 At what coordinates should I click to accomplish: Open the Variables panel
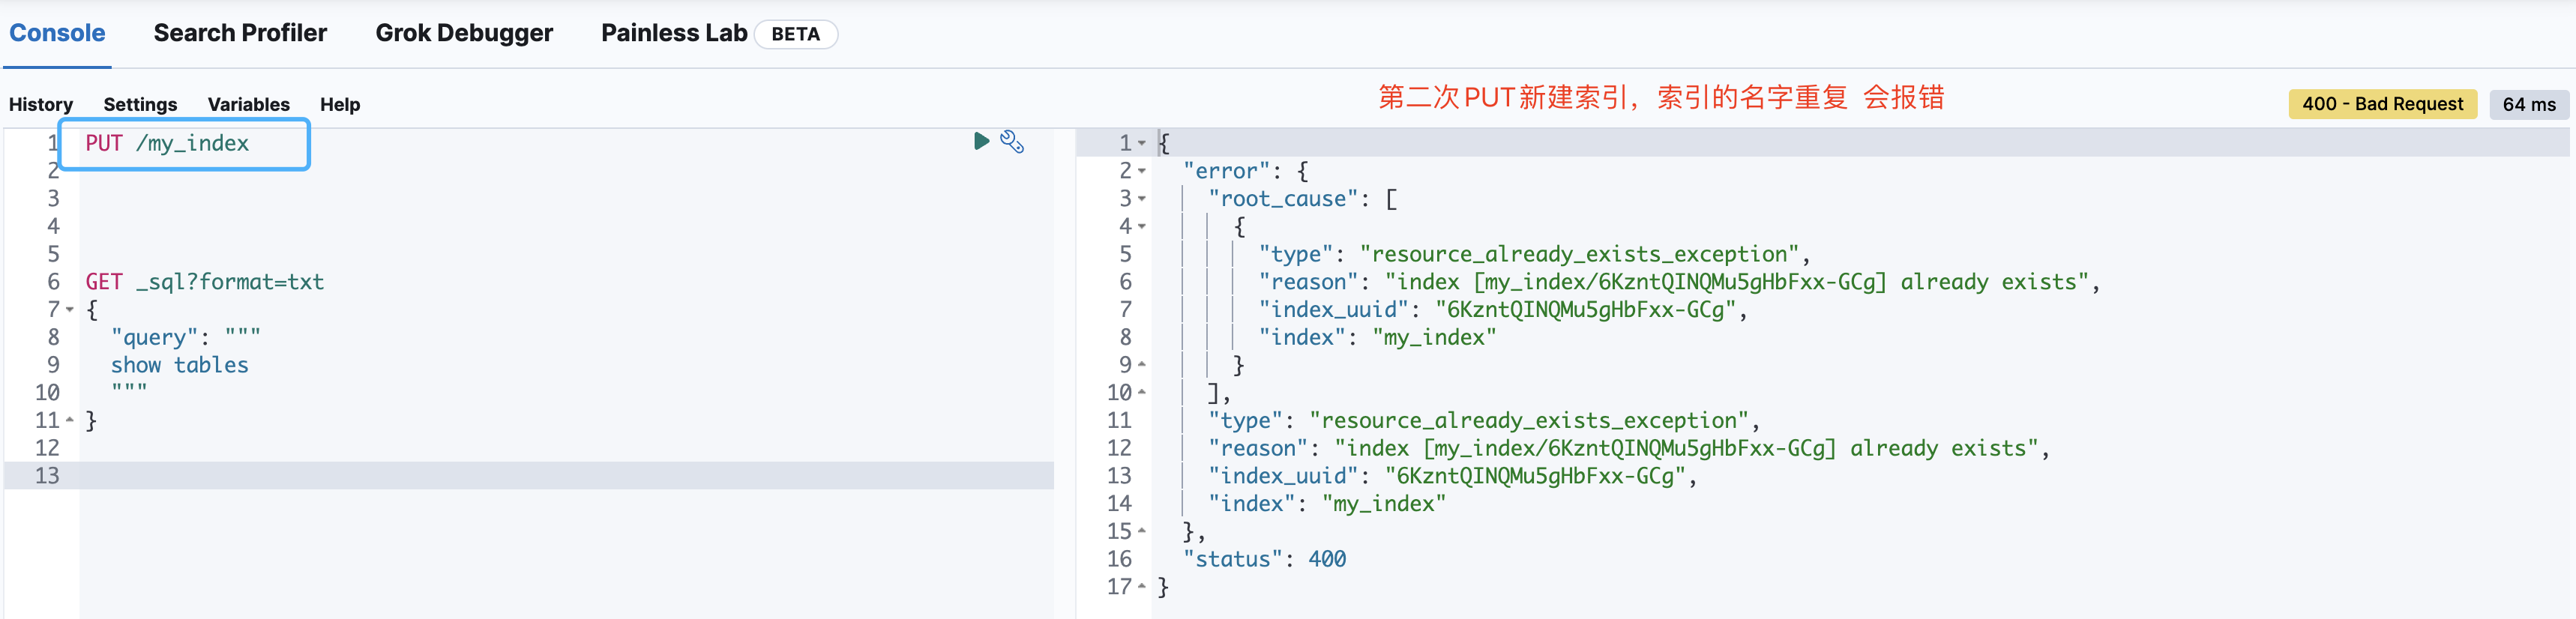click(x=249, y=104)
